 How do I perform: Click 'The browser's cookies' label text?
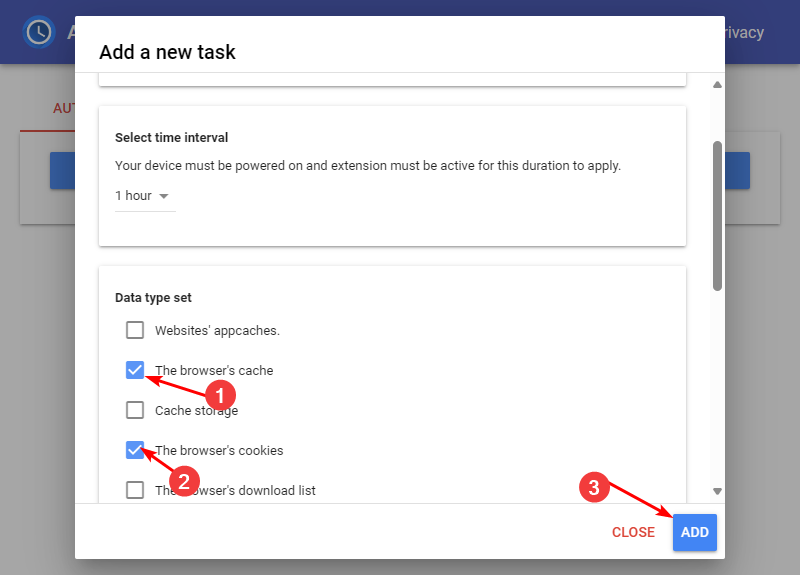(x=219, y=451)
